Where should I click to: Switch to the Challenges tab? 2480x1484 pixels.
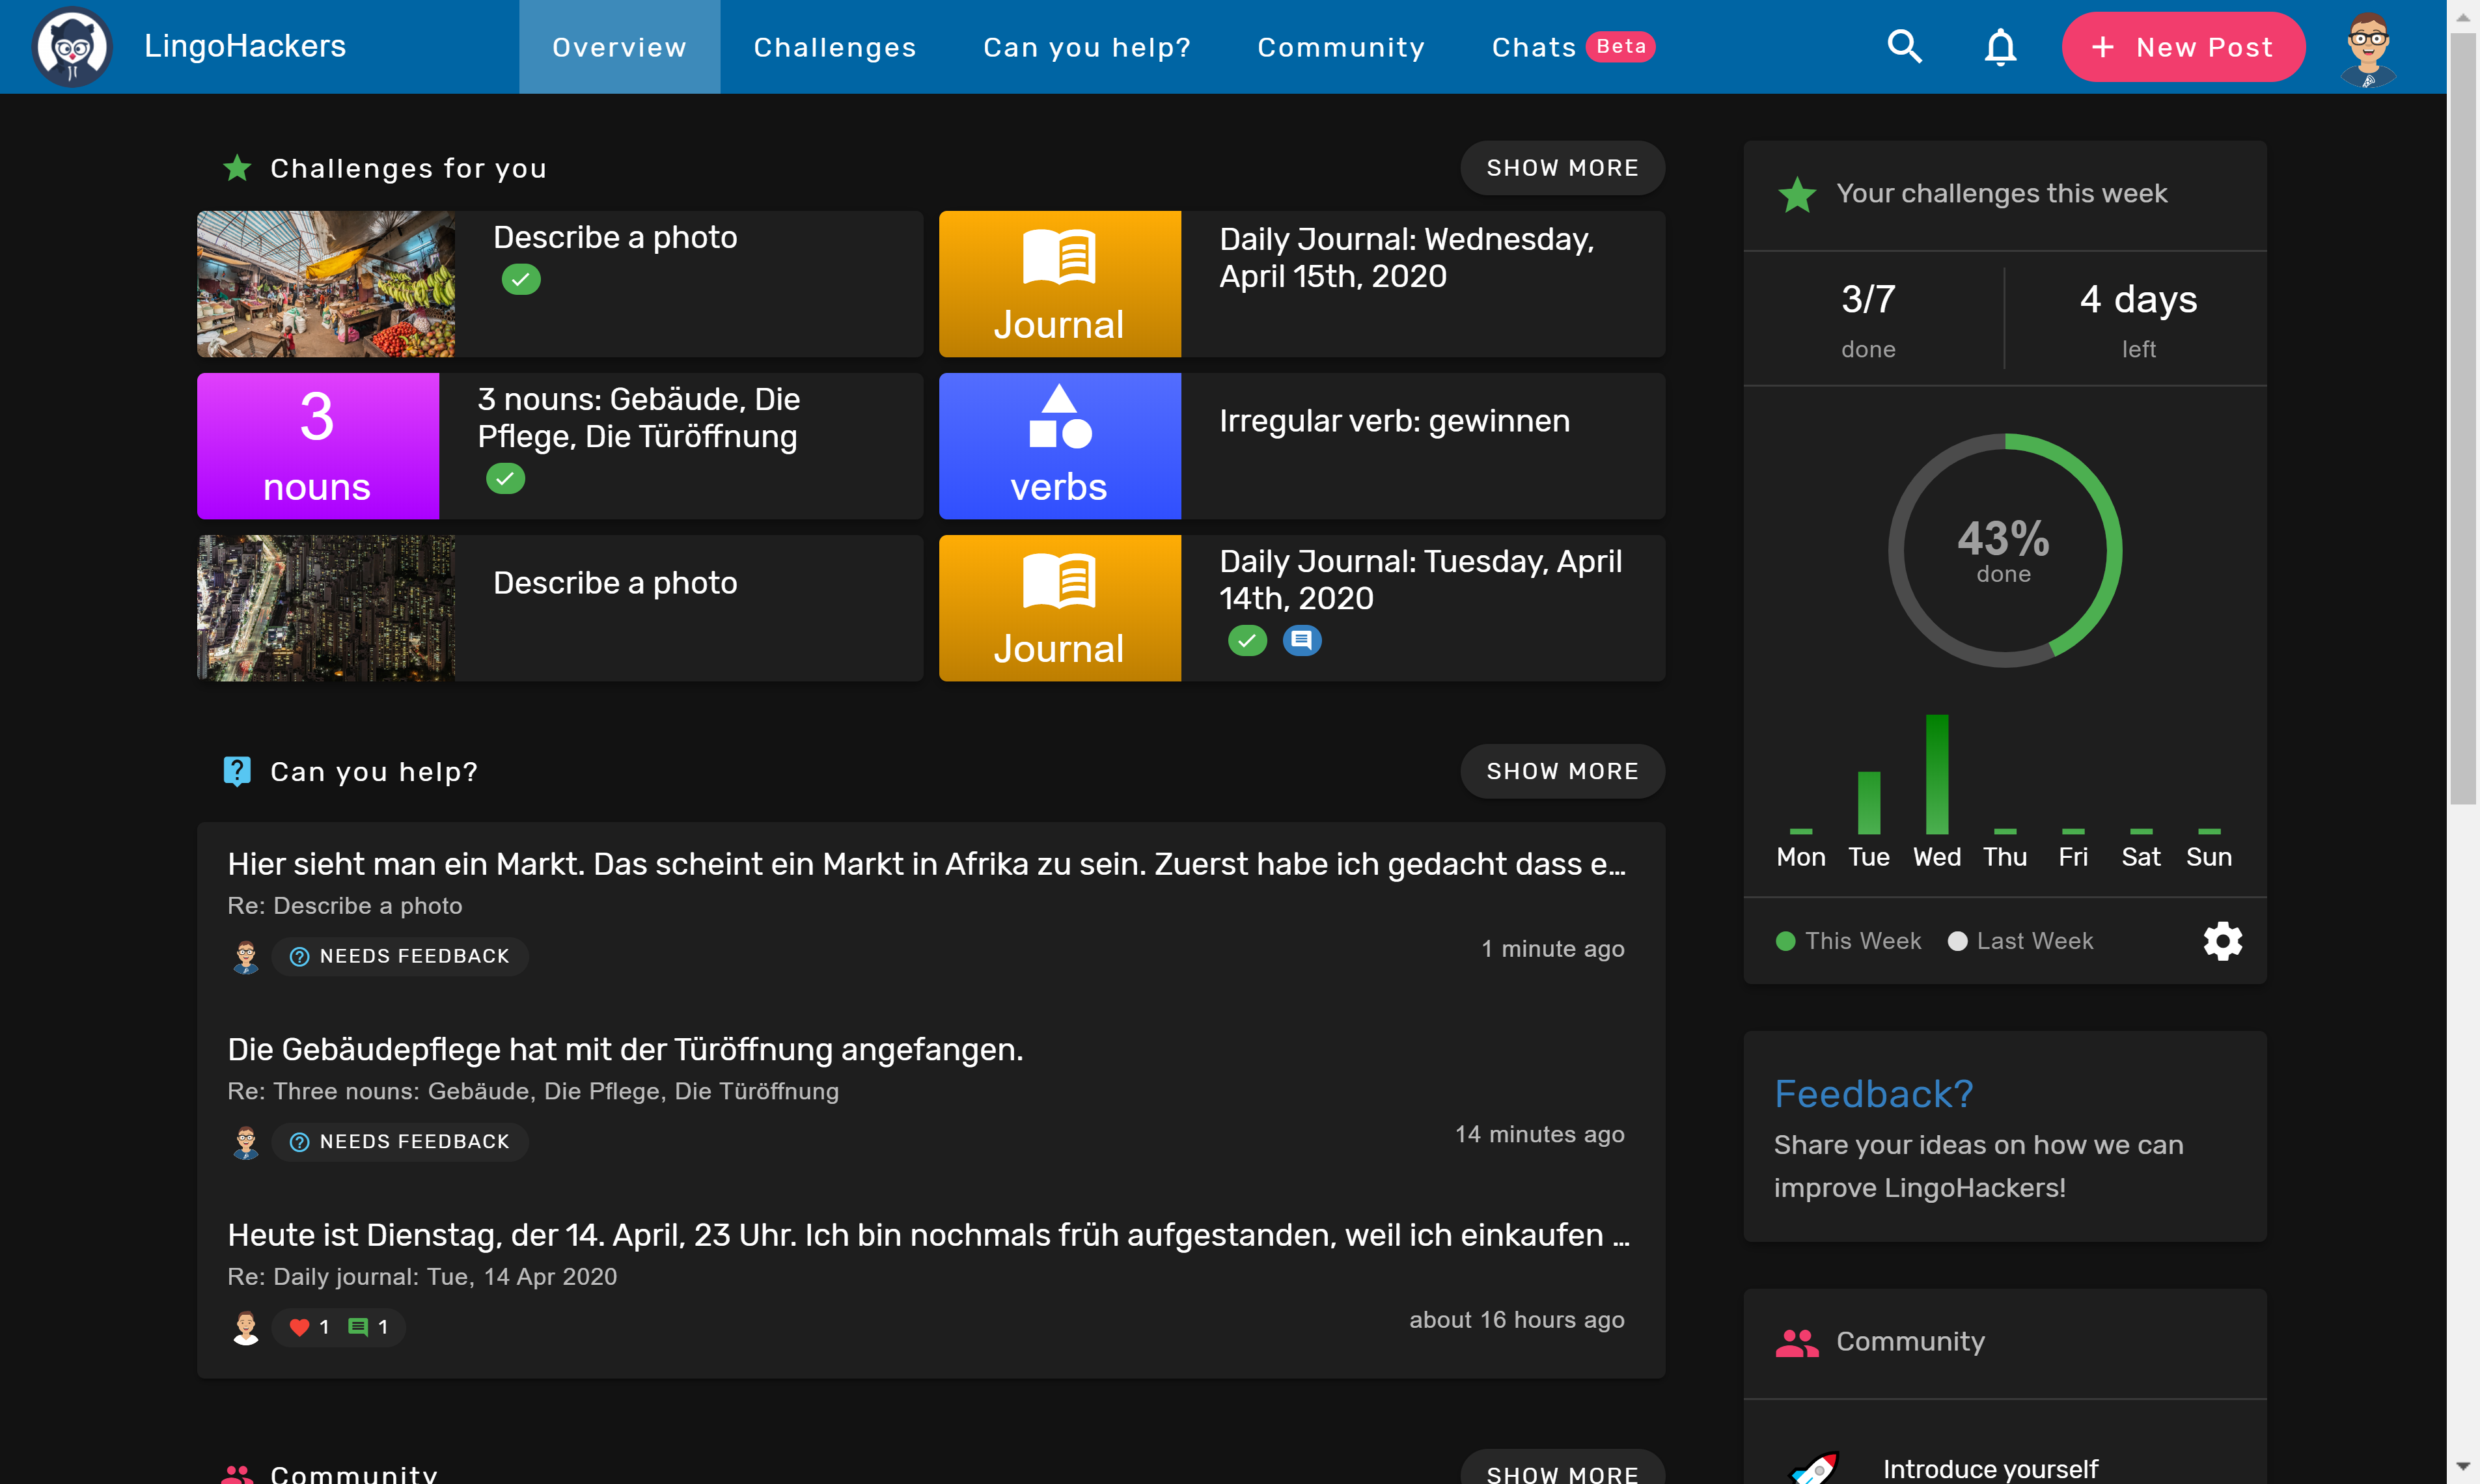coord(834,47)
